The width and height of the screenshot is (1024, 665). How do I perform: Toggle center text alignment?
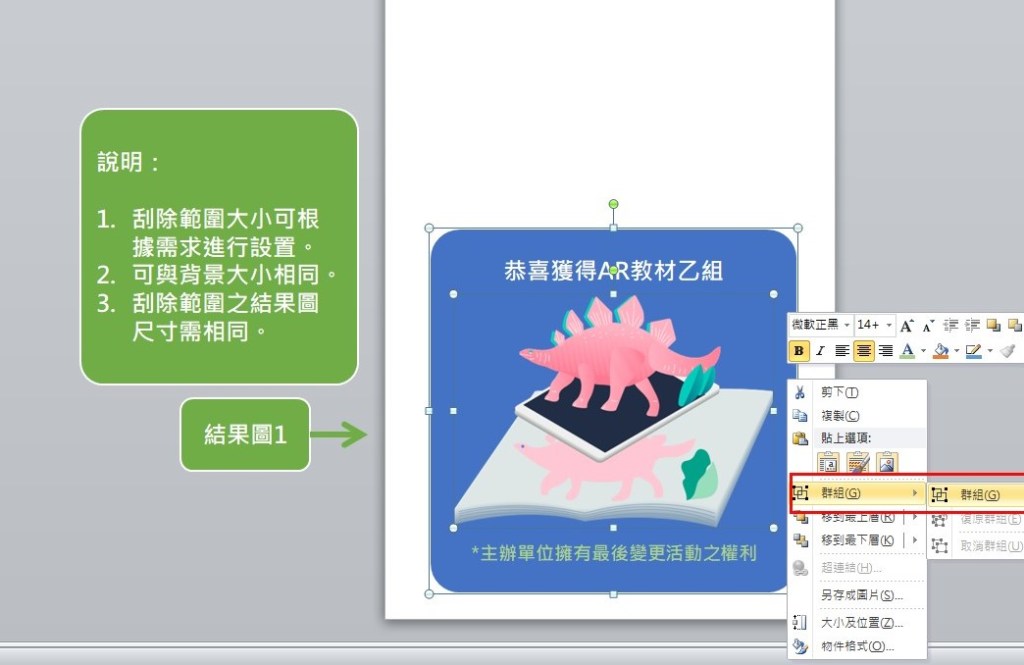(864, 351)
